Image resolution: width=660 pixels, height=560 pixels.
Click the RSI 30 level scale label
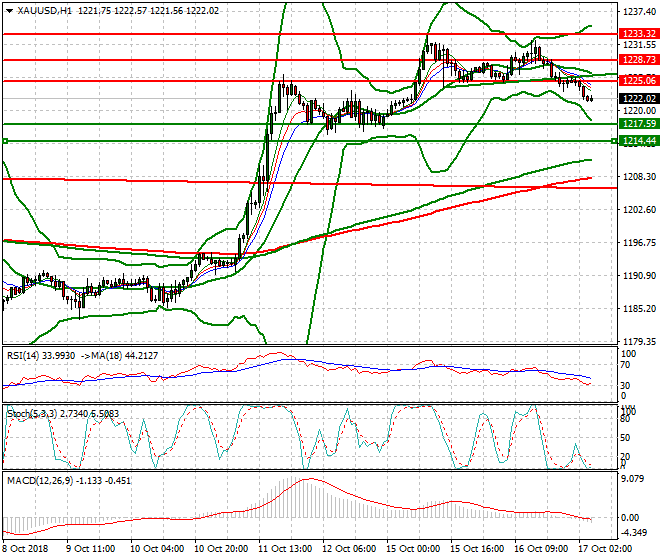click(625, 386)
